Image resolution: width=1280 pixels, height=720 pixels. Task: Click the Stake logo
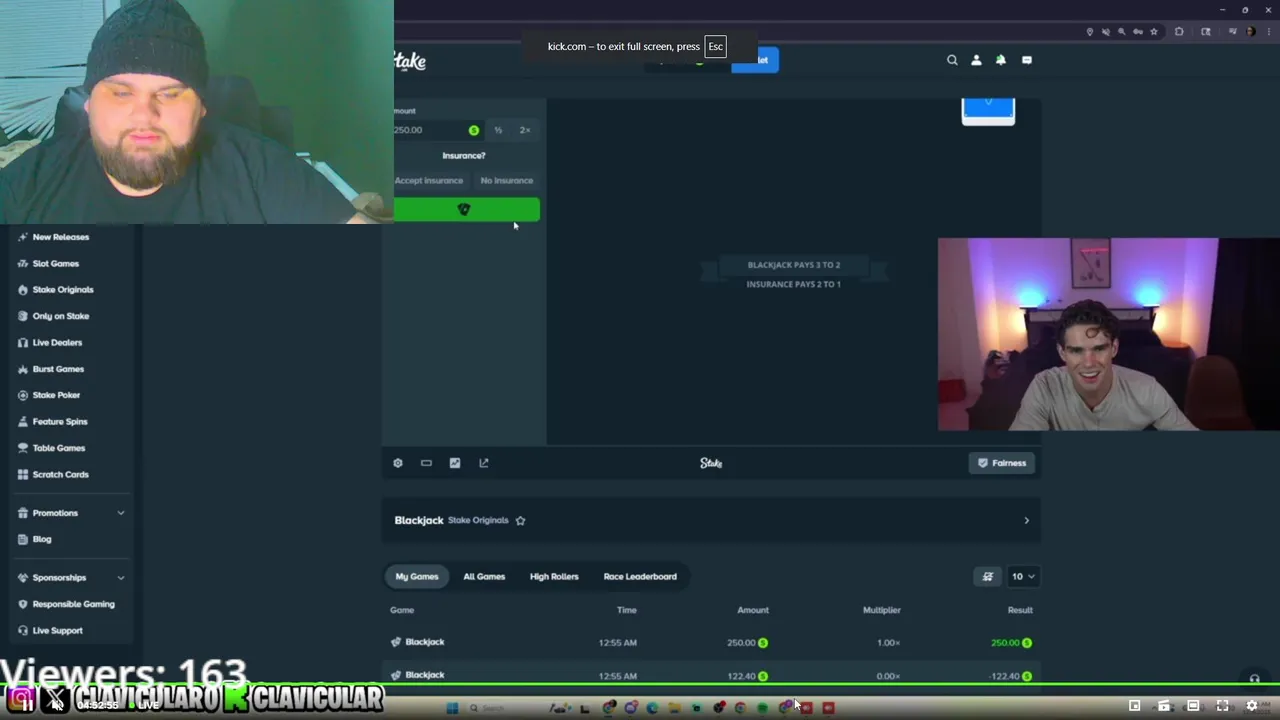[x=410, y=61]
